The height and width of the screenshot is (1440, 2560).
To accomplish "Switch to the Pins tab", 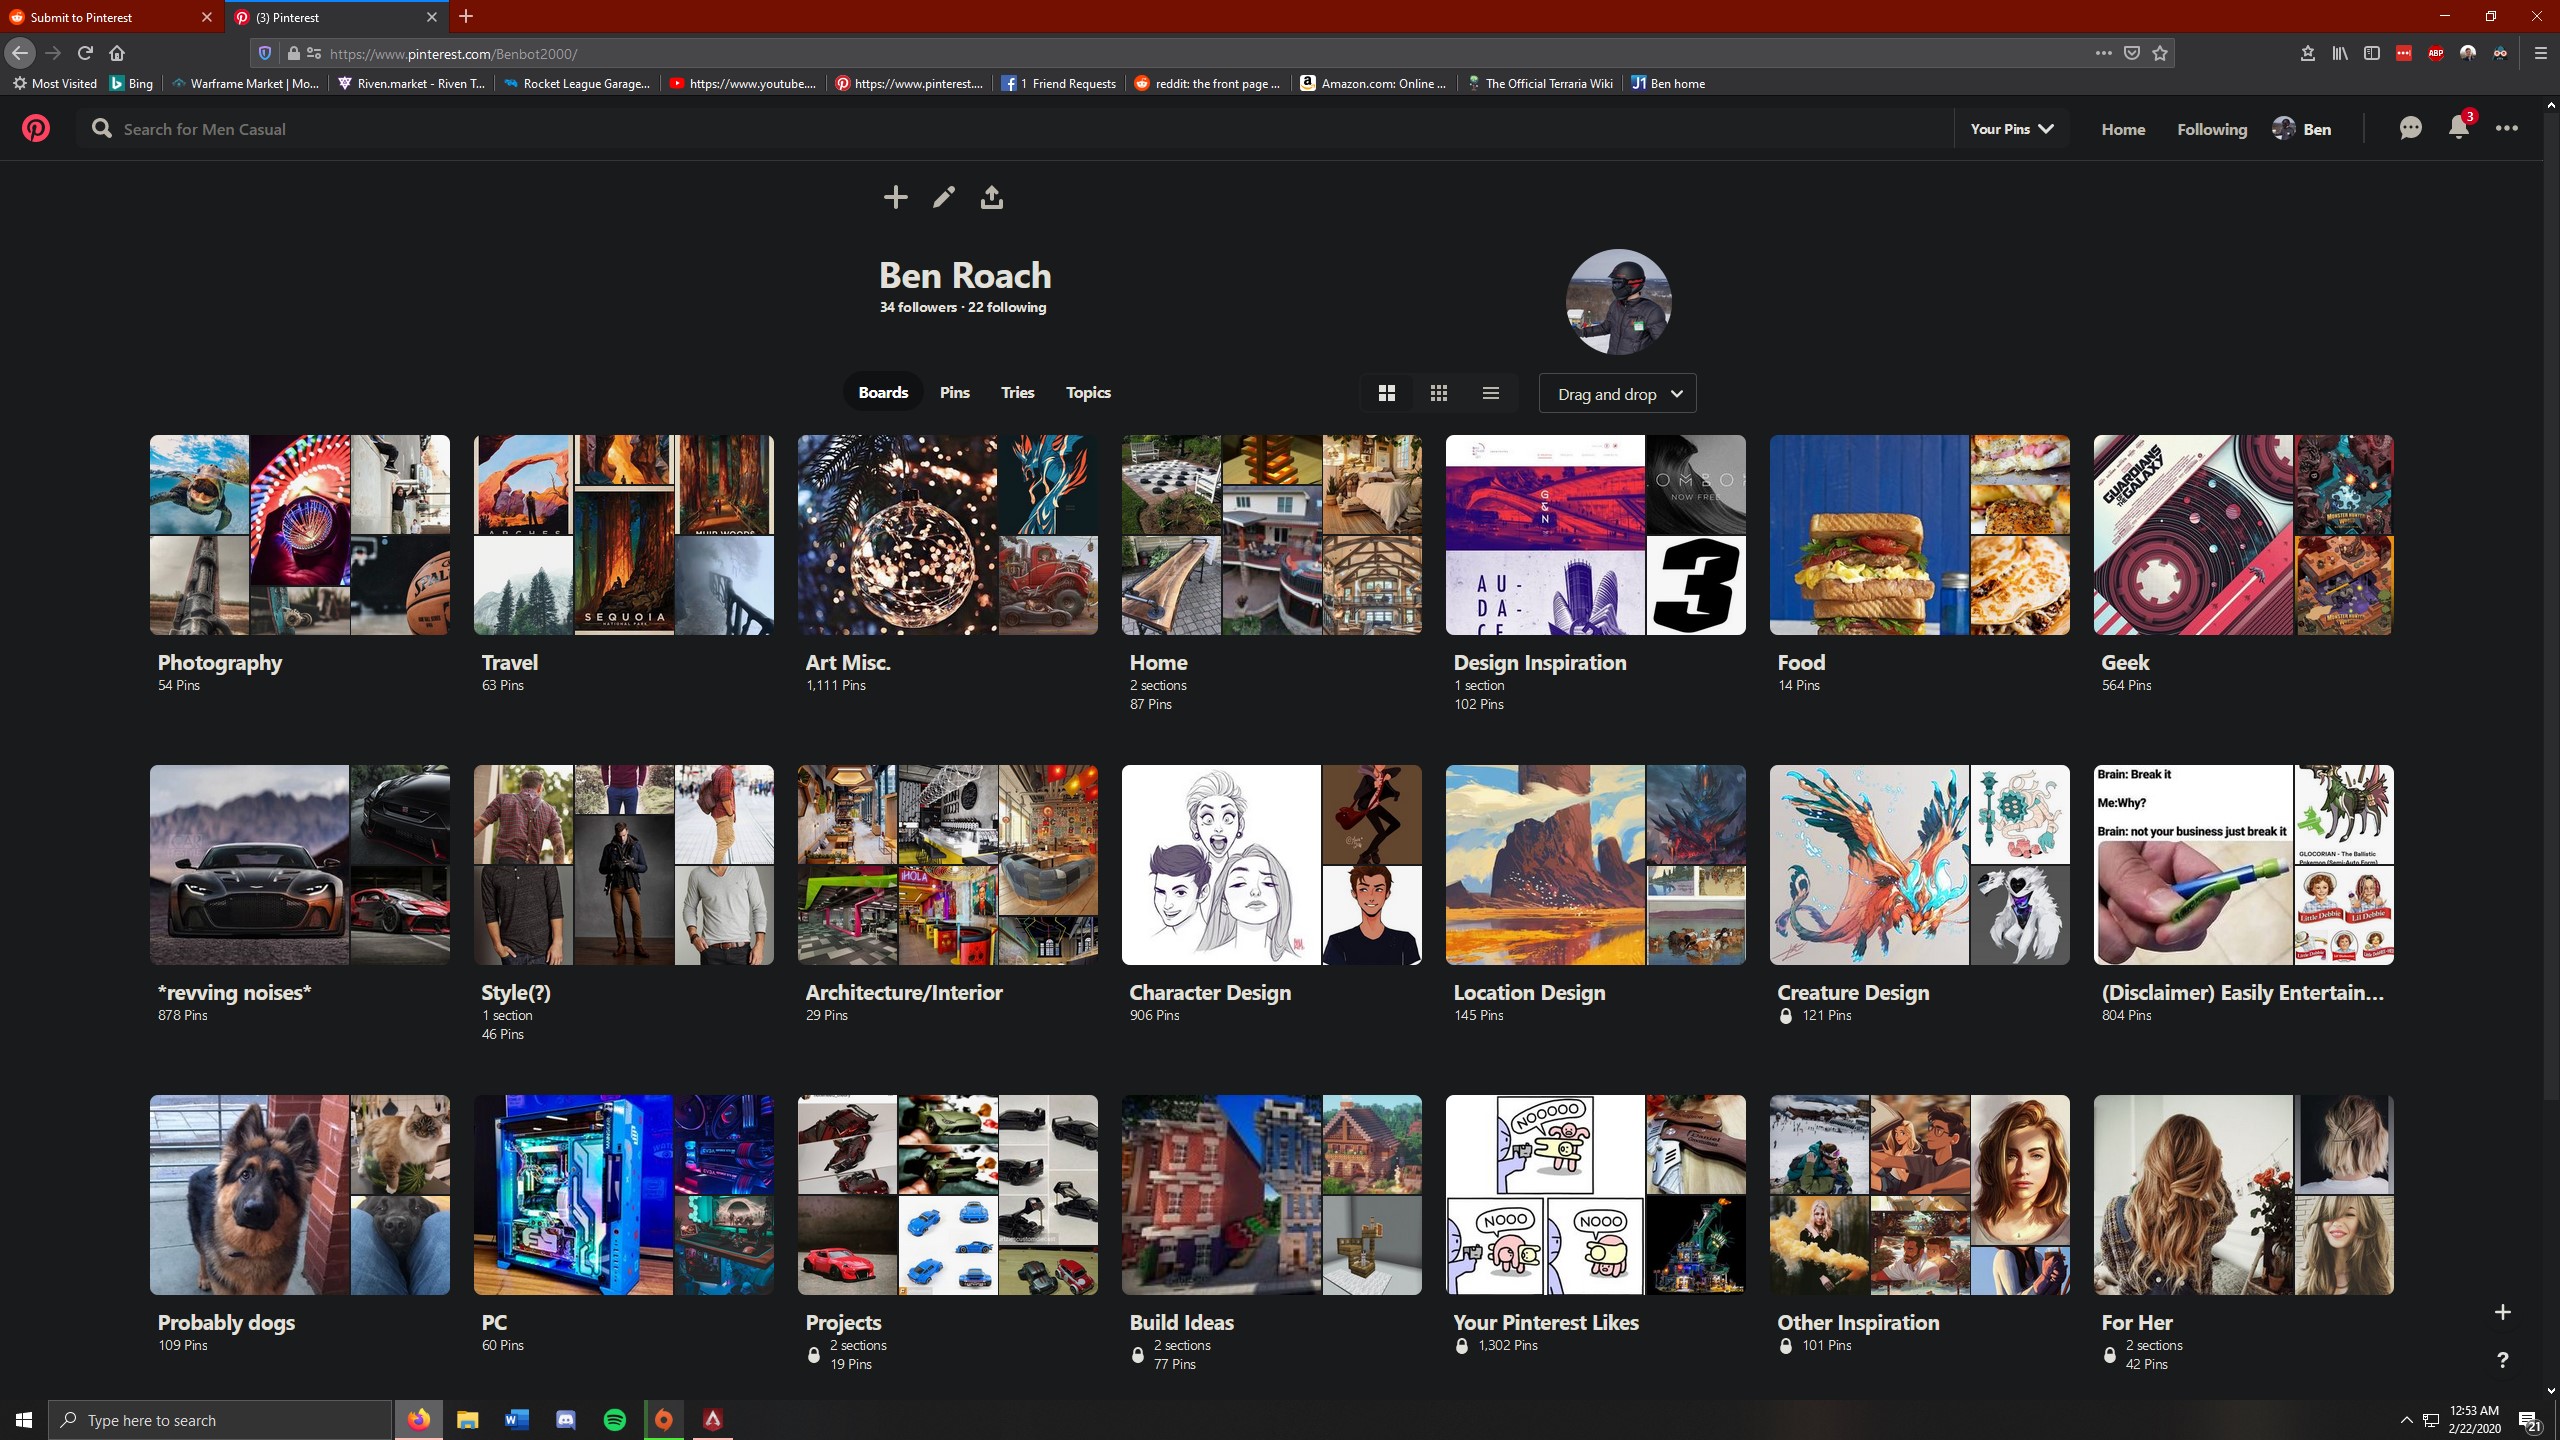I will click(x=954, y=392).
